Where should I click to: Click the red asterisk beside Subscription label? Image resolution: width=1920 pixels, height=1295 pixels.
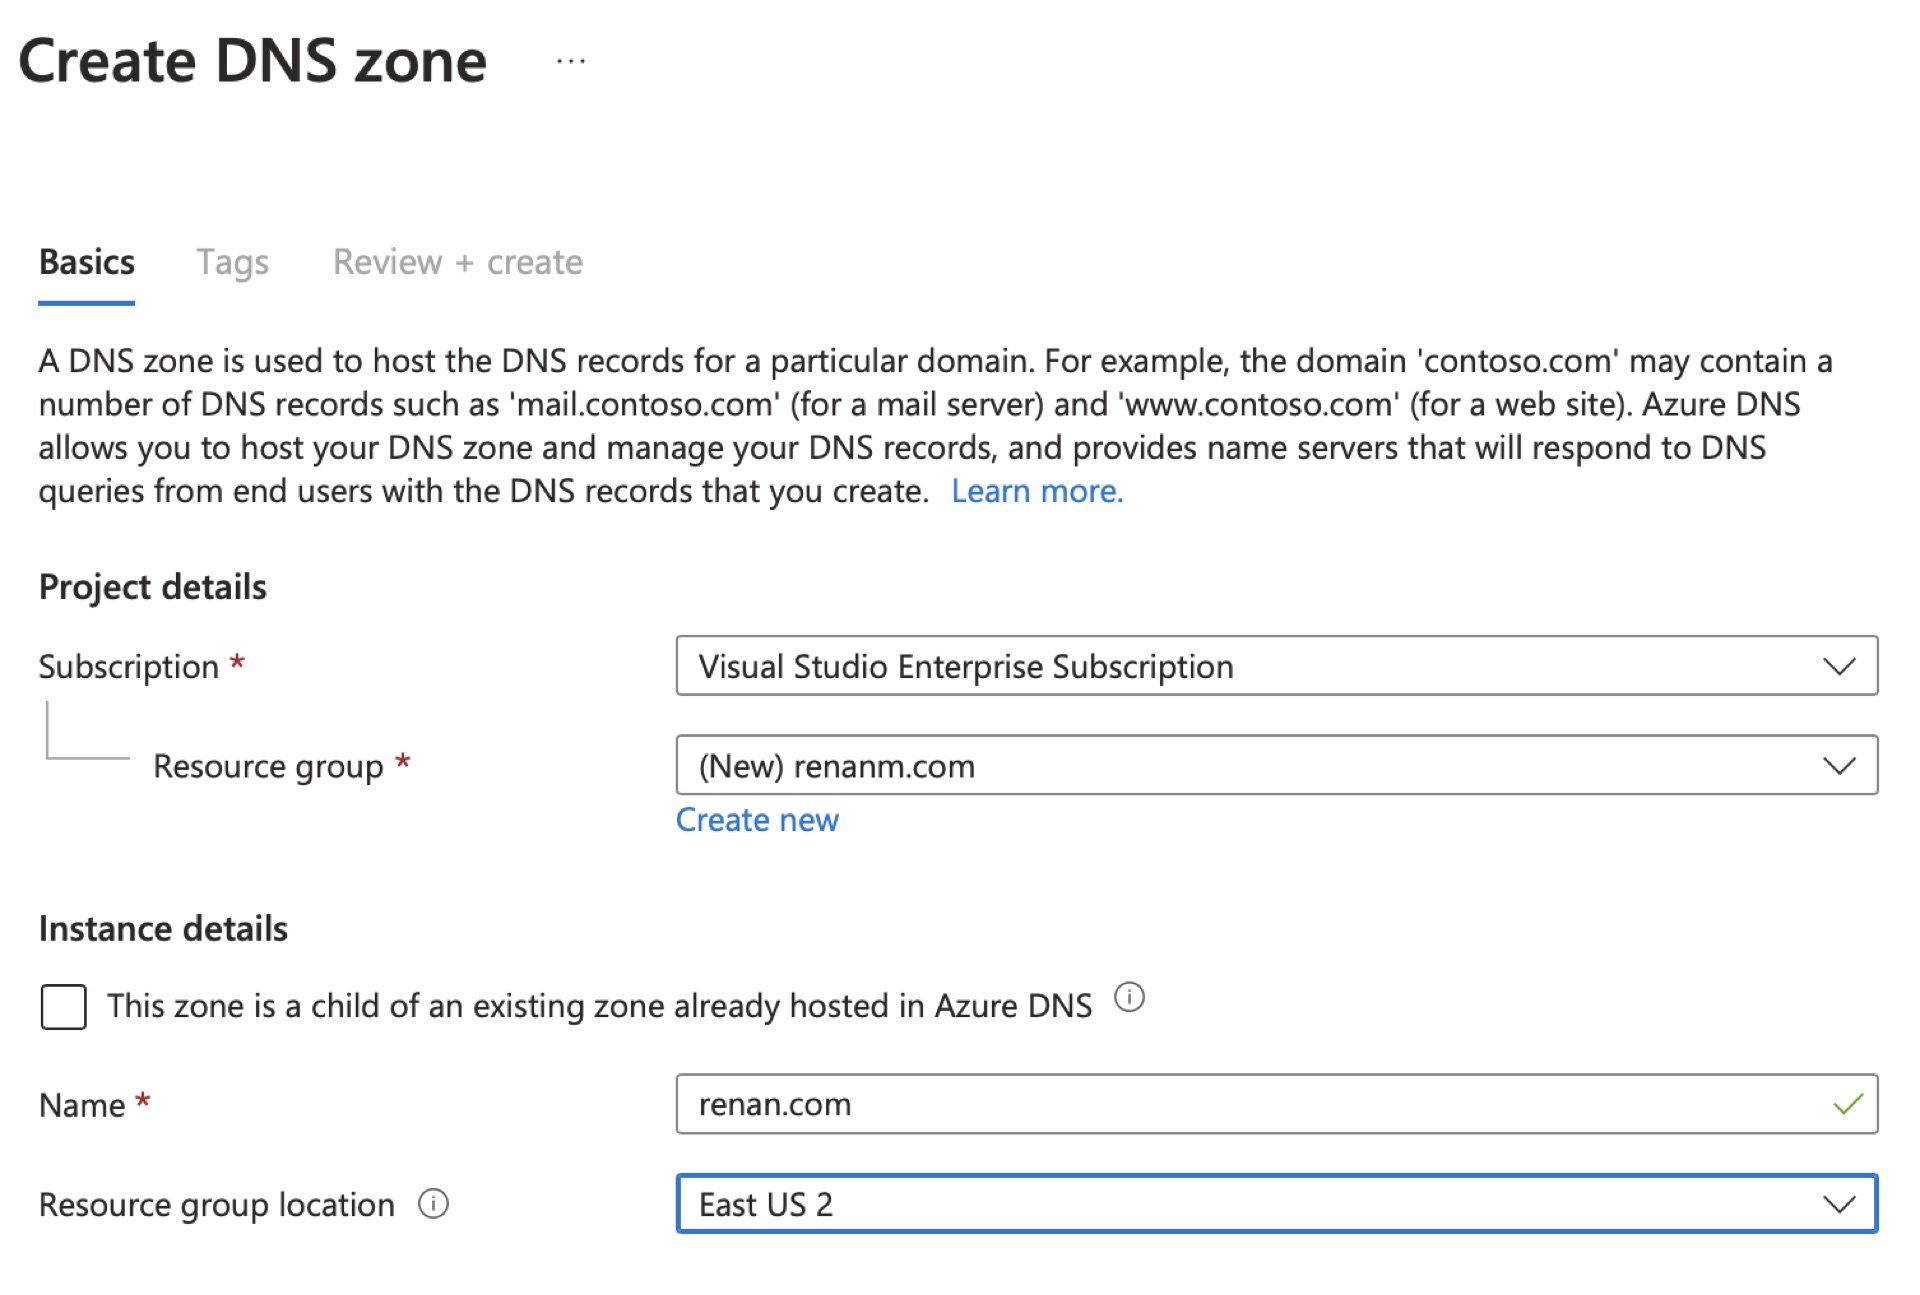coord(237,660)
